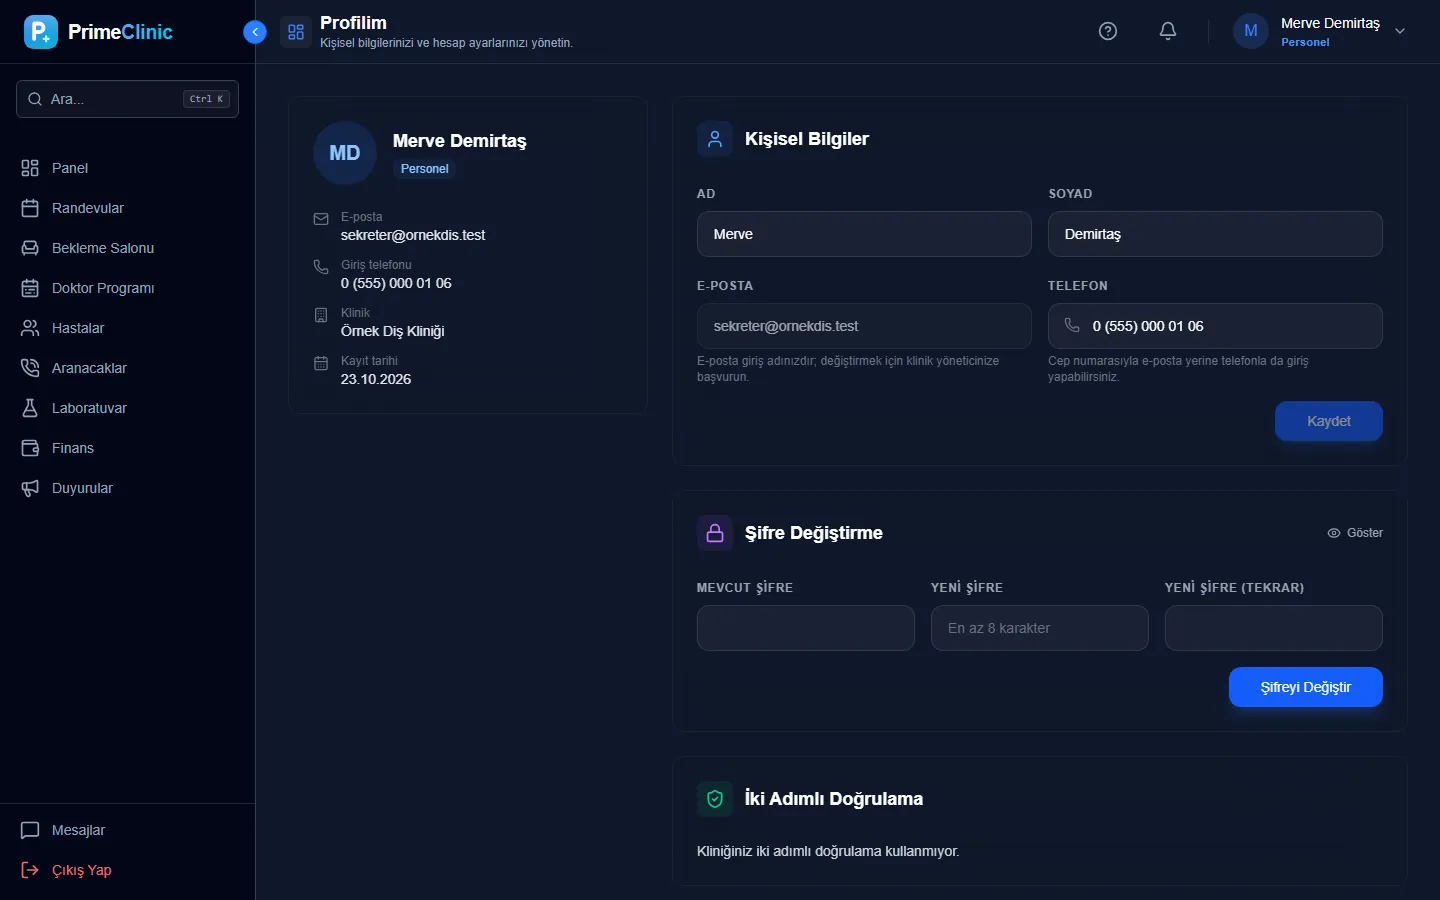
Task: Click the PrimeClinic logo icon
Action: [41, 32]
